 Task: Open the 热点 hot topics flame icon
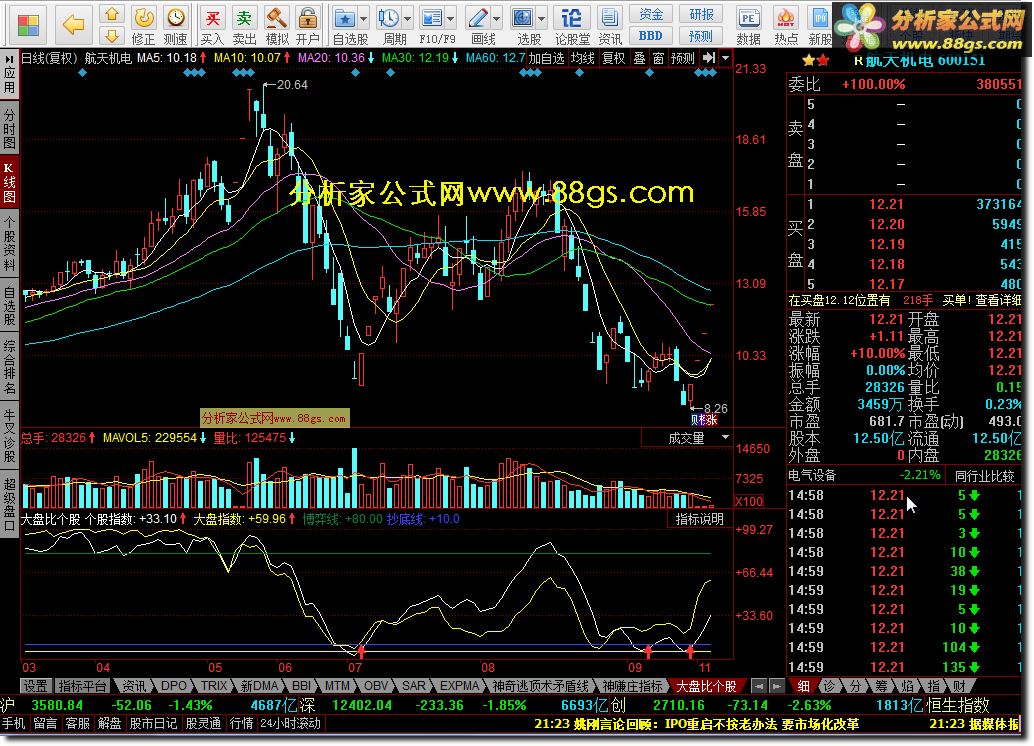[785, 25]
